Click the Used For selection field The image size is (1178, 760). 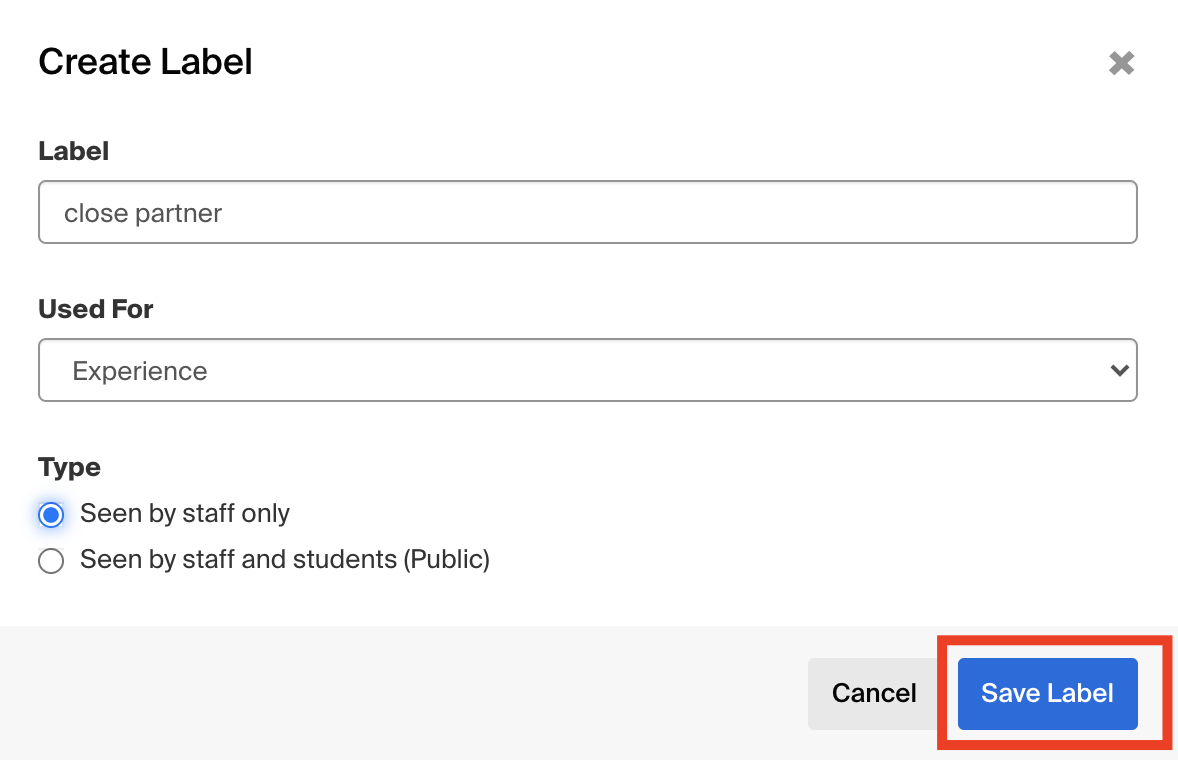click(x=588, y=370)
